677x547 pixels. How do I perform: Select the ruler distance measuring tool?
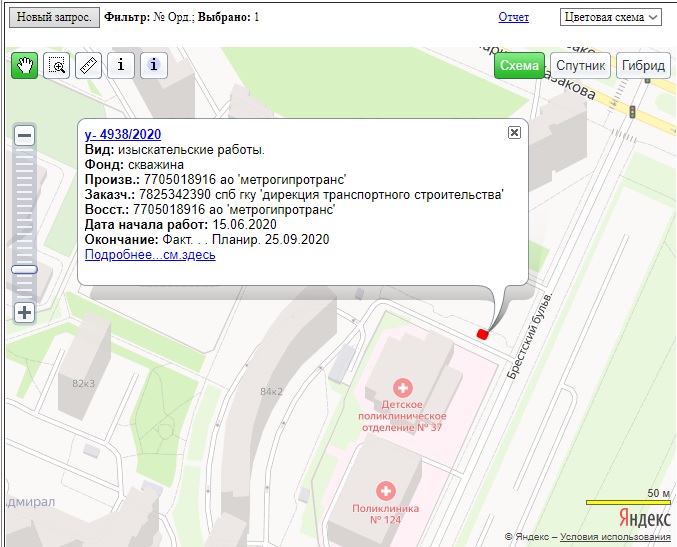click(x=89, y=66)
